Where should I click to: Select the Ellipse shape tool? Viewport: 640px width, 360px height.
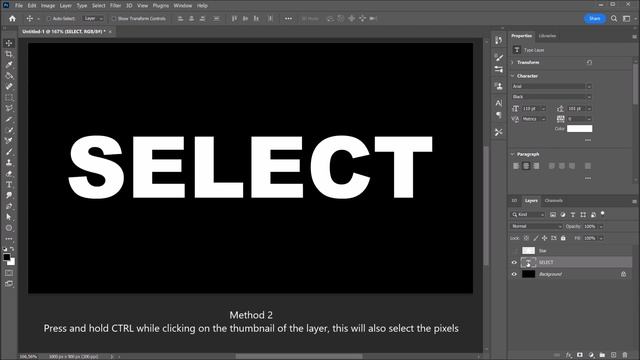click(x=9, y=228)
